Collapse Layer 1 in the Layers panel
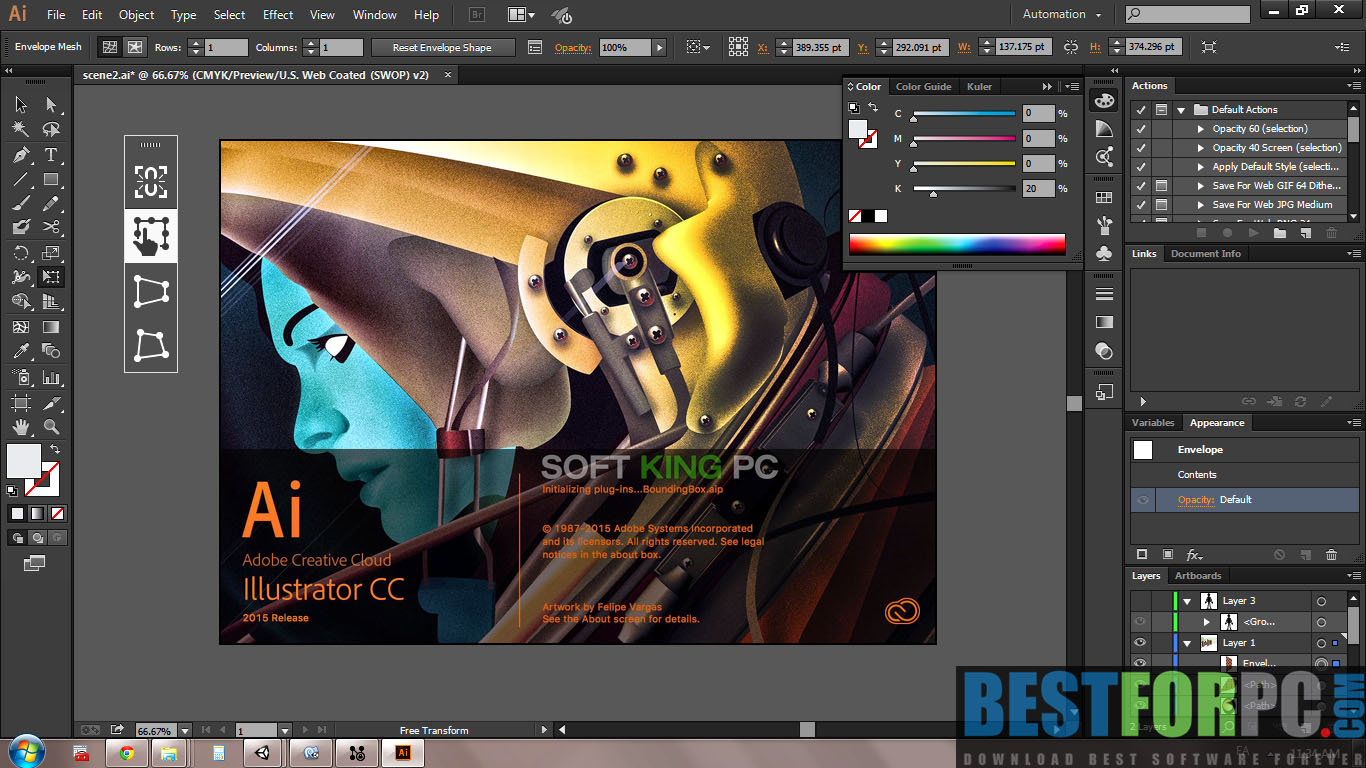This screenshot has height=768, width=1366. [1187, 643]
